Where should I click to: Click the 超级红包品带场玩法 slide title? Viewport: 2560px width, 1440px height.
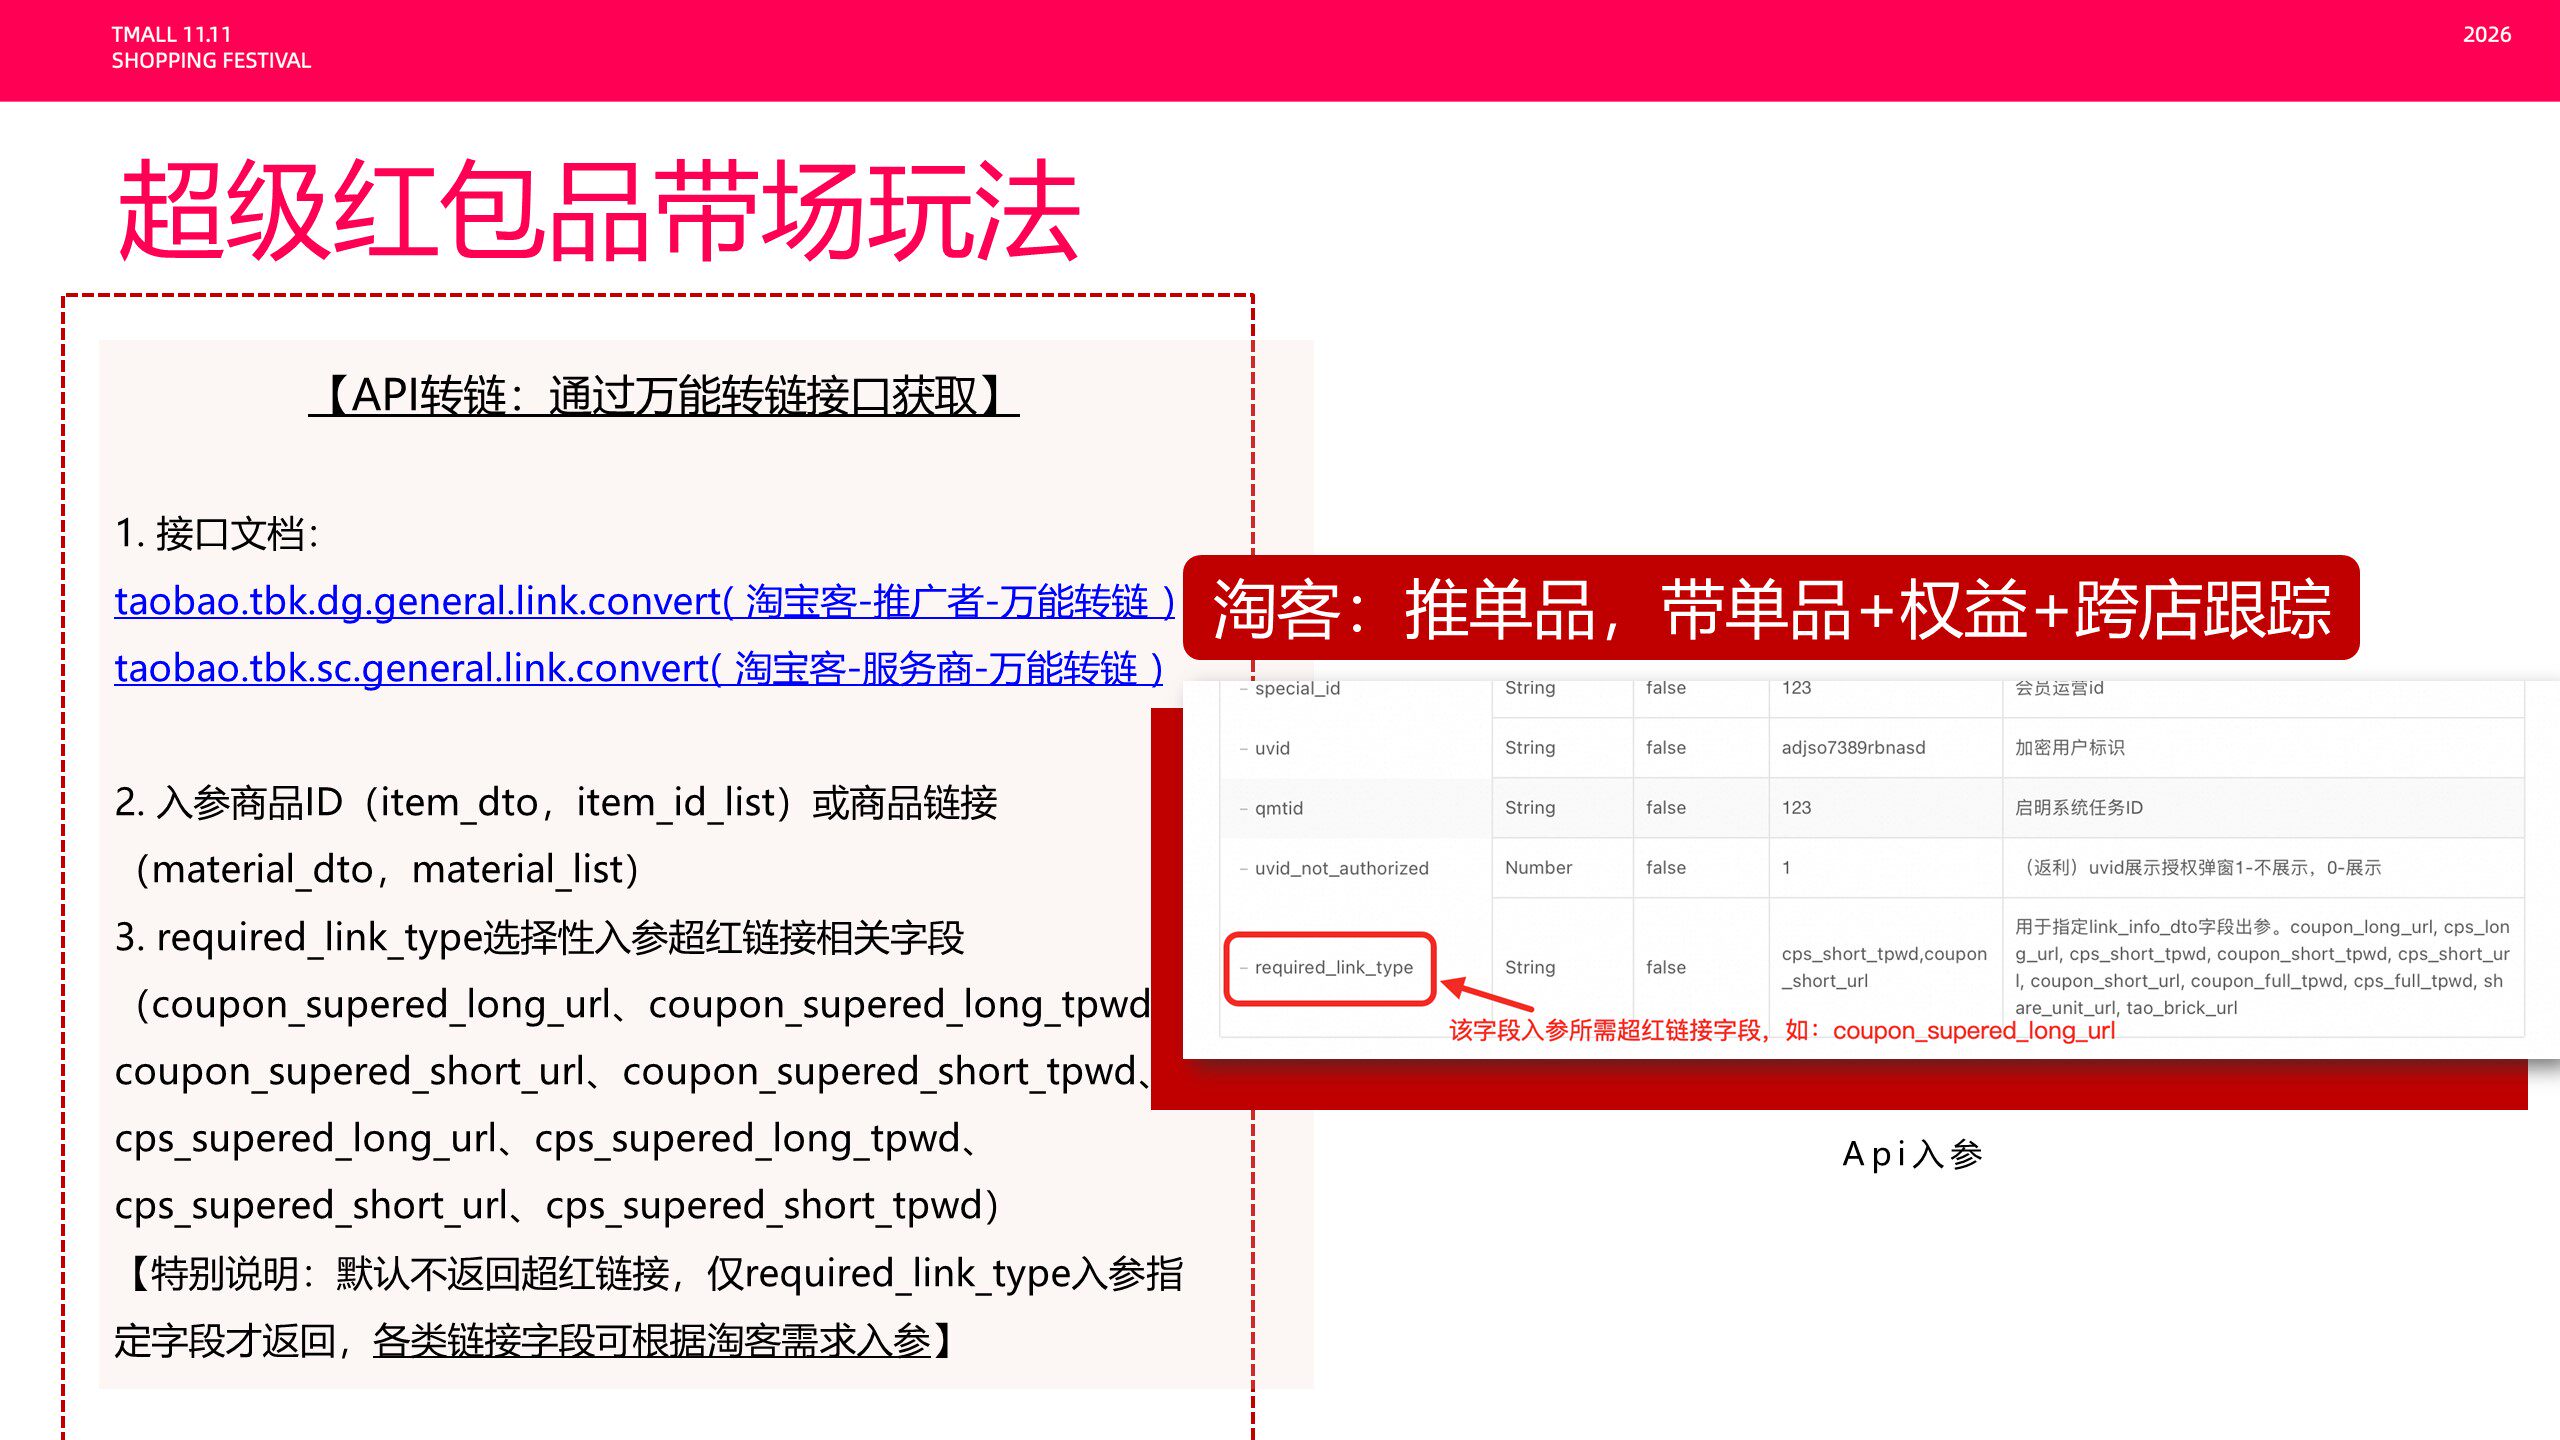[598, 210]
